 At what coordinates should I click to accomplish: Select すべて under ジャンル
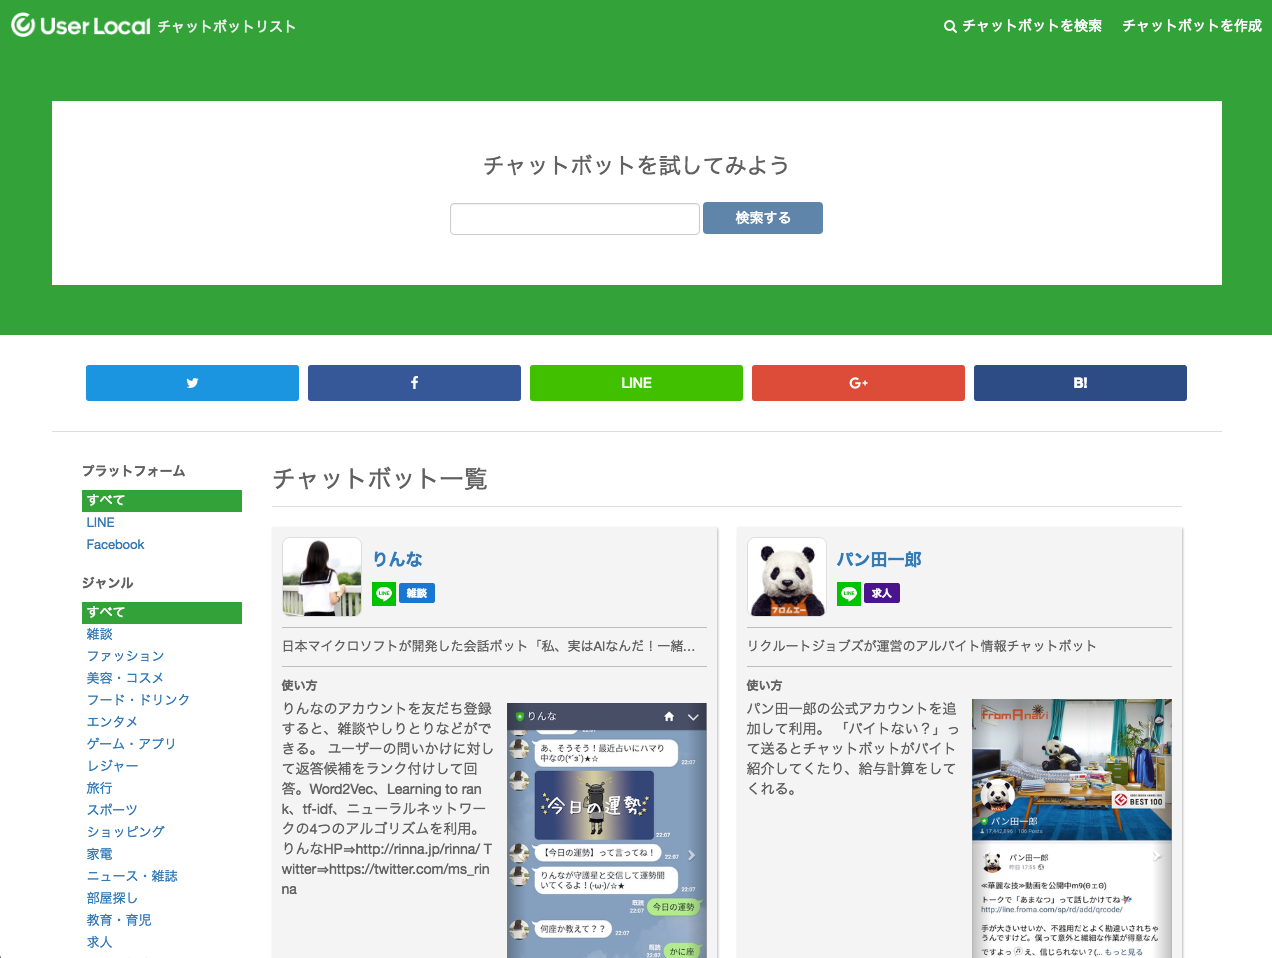tap(162, 613)
